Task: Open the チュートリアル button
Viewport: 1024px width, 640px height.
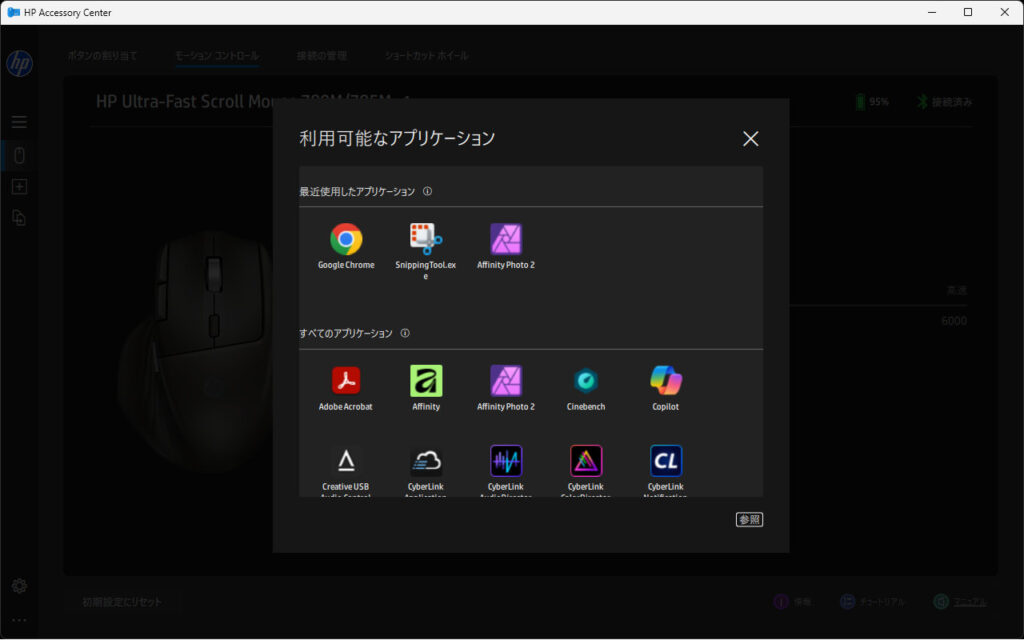Action: point(872,601)
